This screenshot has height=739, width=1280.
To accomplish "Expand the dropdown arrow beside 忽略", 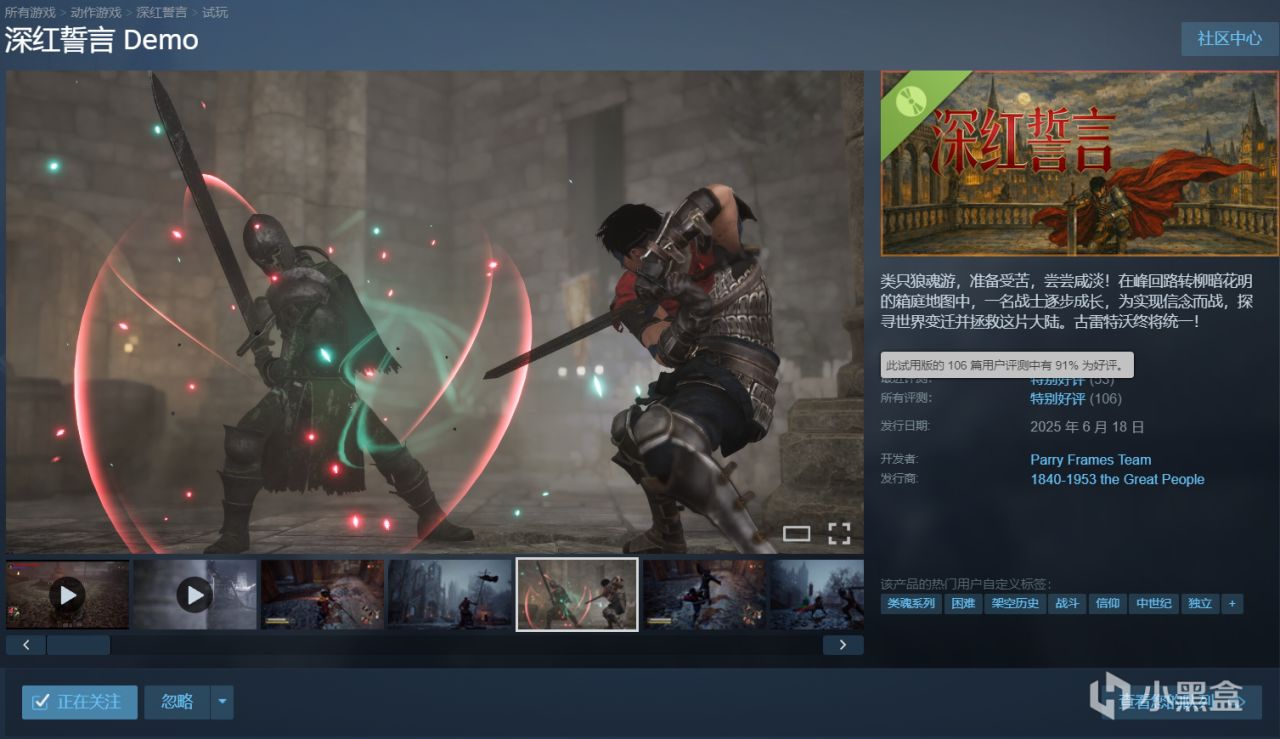I will click(222, 702).
